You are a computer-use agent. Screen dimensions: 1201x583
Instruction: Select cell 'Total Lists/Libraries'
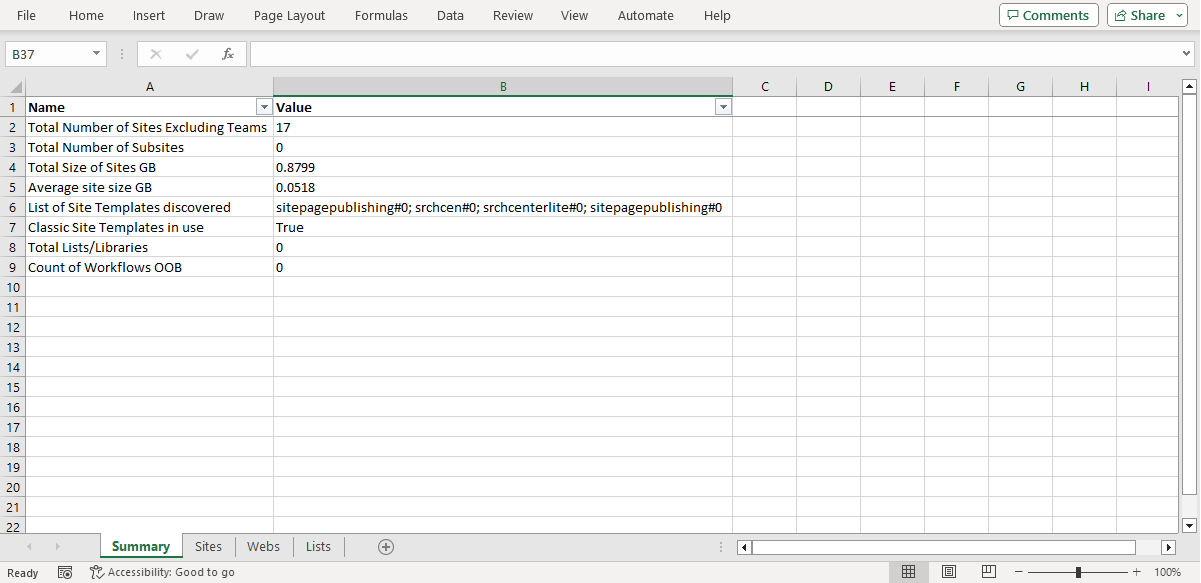click(x=150, y=247)
